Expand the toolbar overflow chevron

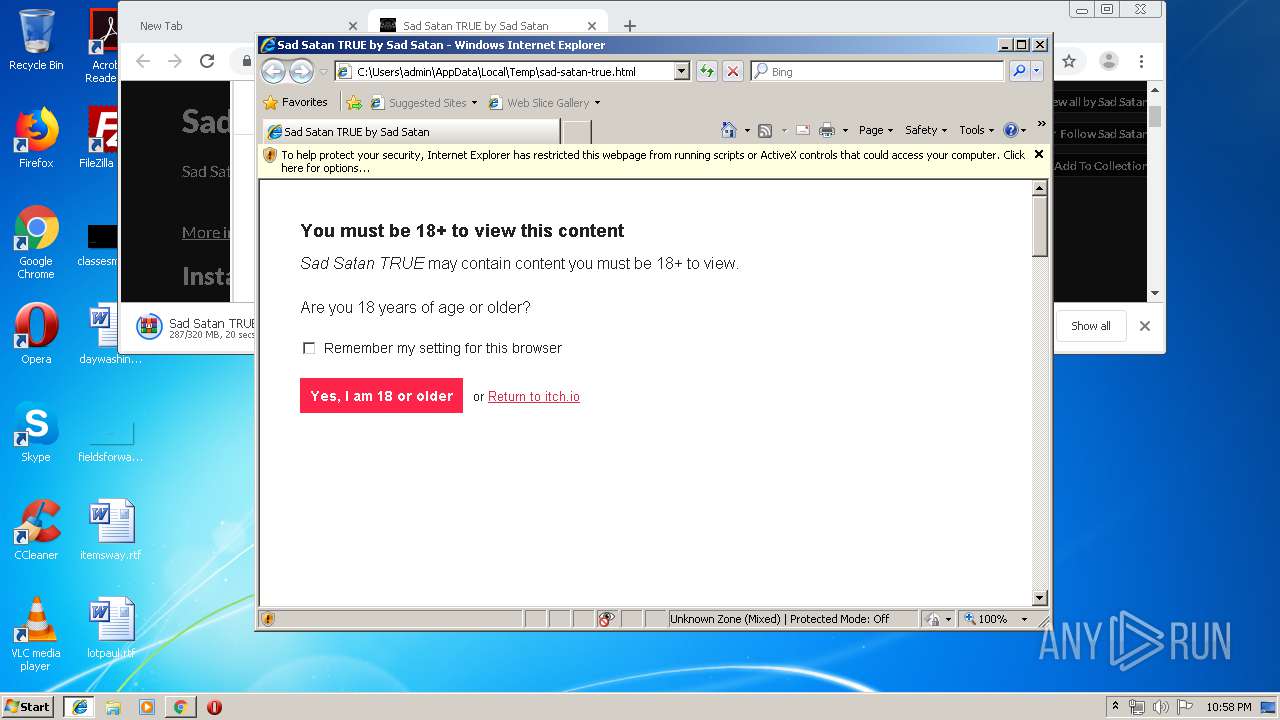[x=1041, y=124]
